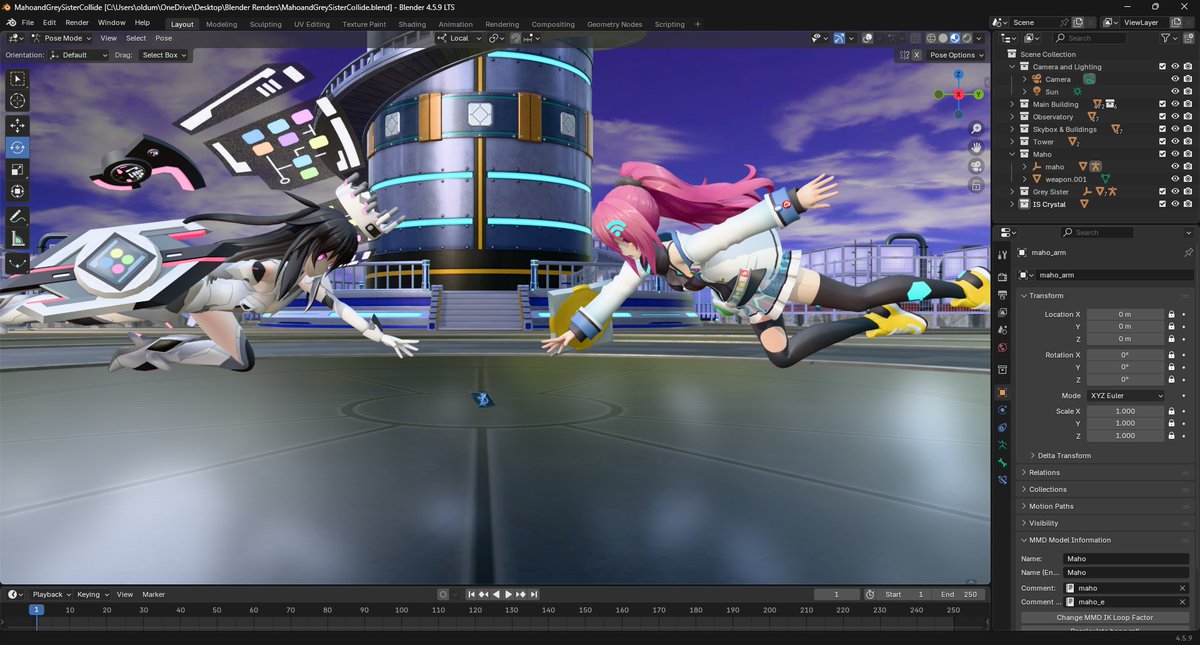Lock the Scale Z value

click(1171, 436)
